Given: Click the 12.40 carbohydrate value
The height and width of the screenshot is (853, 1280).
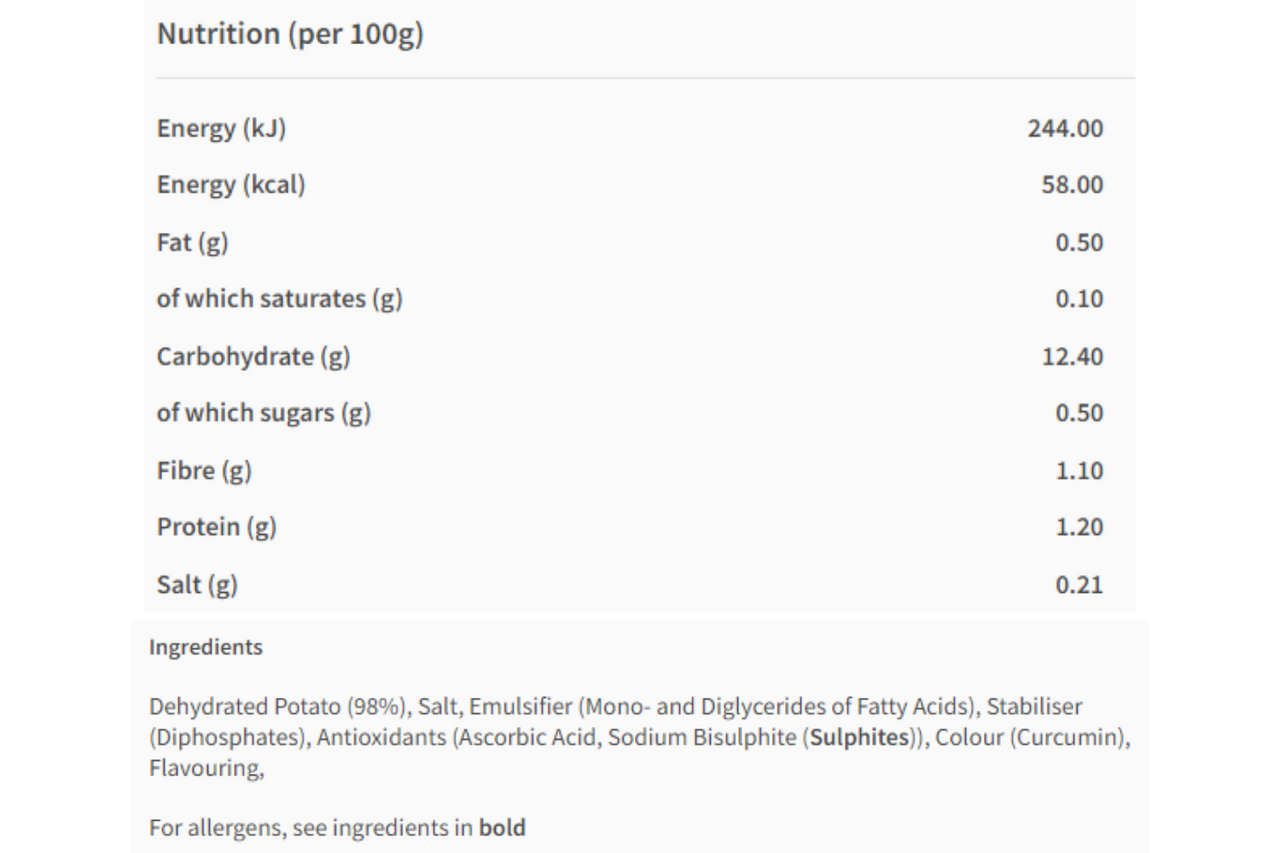Looking at the screenshot, I should click(1072, 357).
